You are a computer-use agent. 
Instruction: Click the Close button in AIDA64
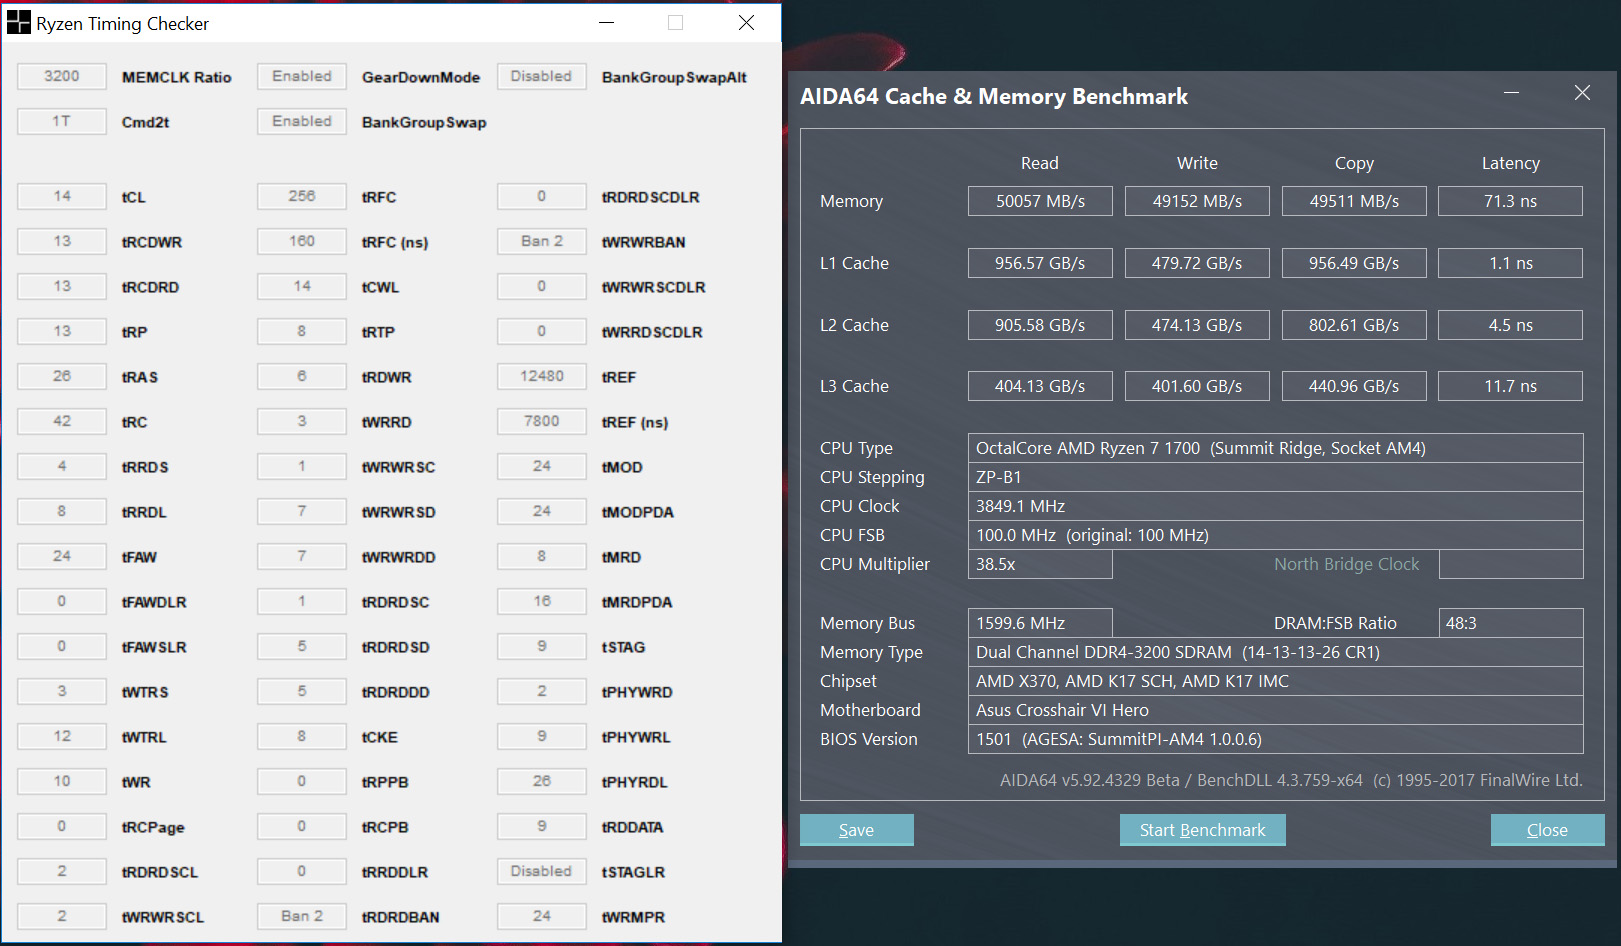(1547, 830)
